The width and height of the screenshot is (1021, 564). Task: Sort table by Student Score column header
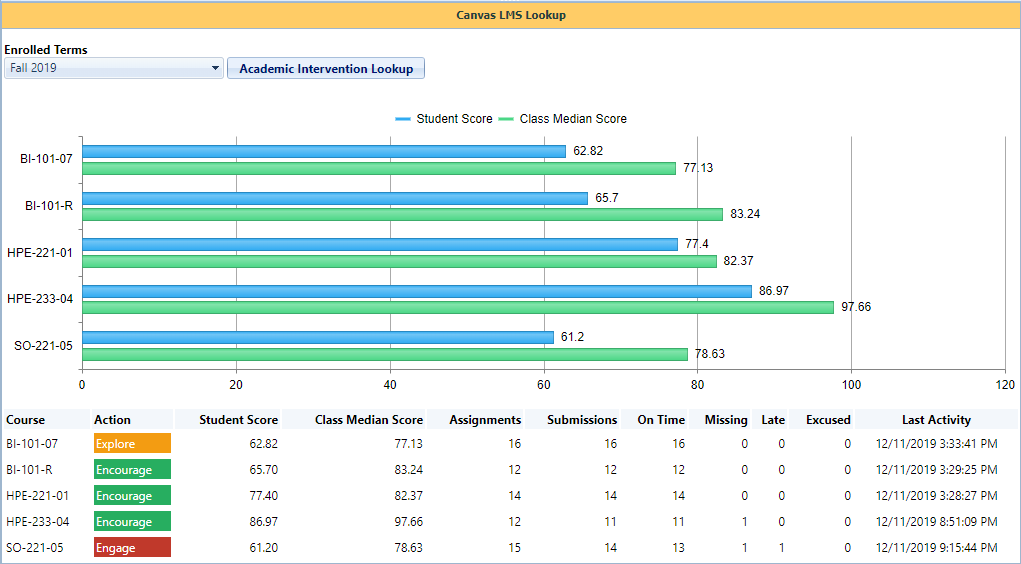tap(238, 420)
